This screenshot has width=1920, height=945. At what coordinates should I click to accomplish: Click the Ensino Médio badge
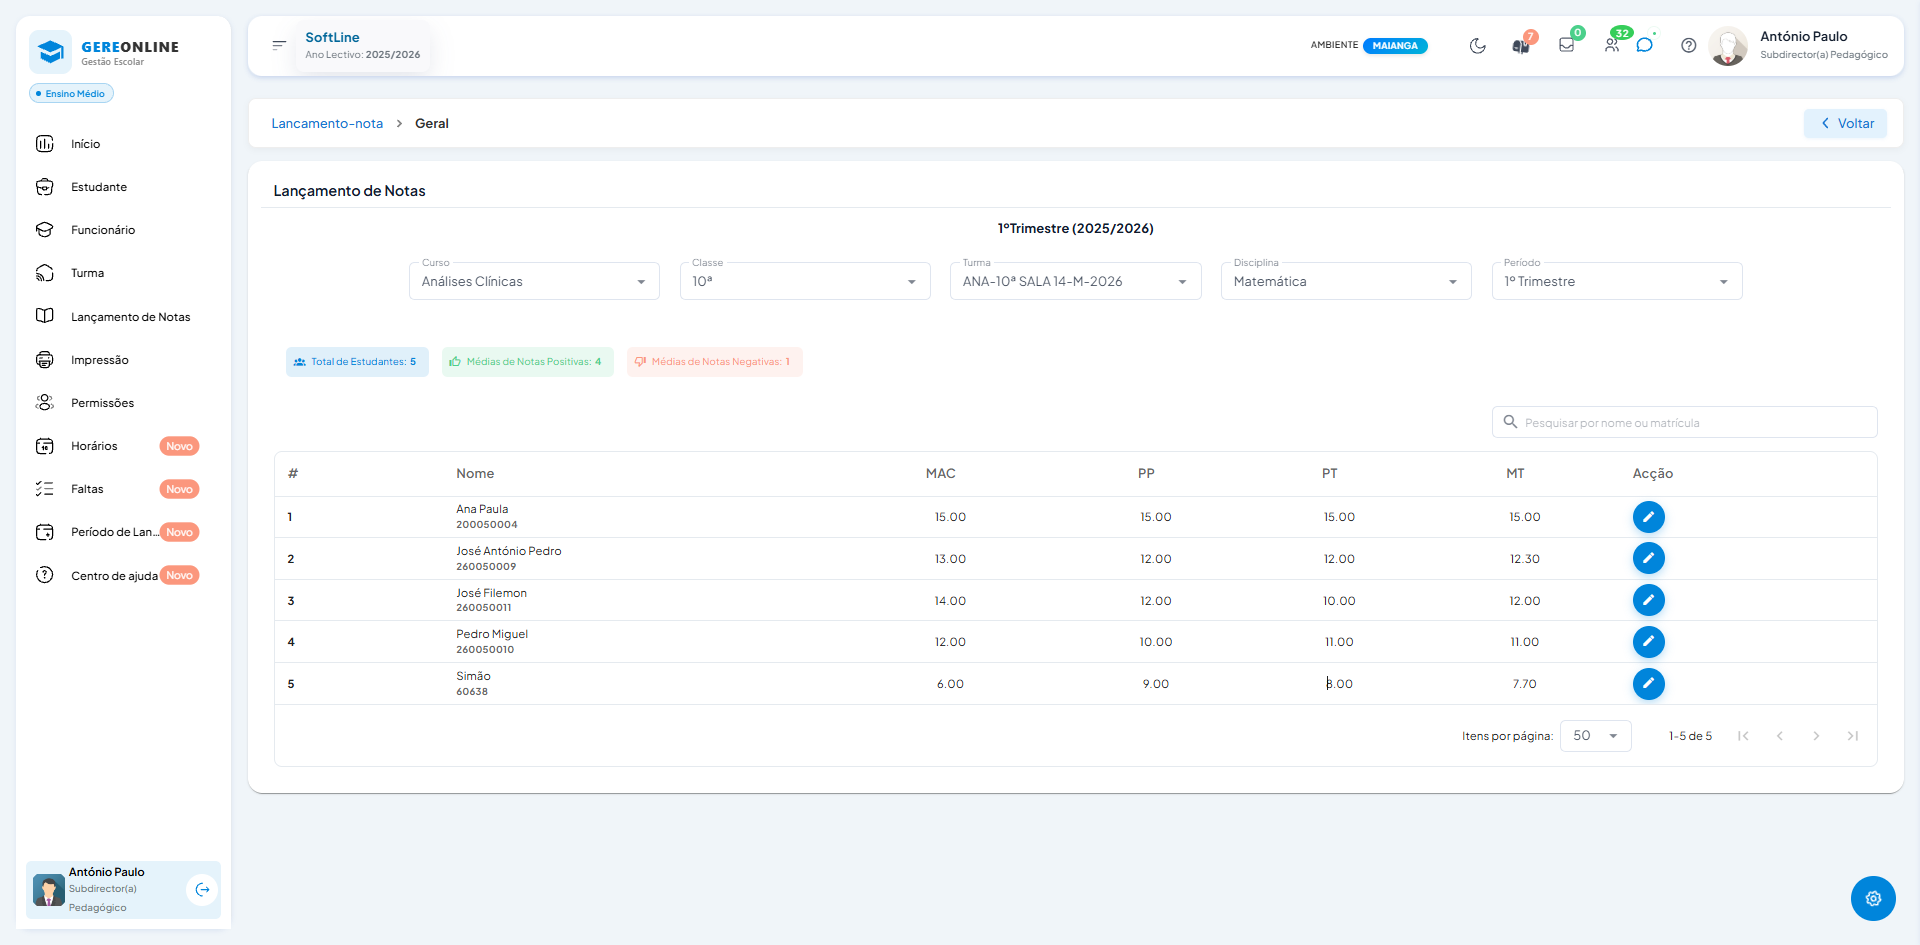tap(71, 93)
